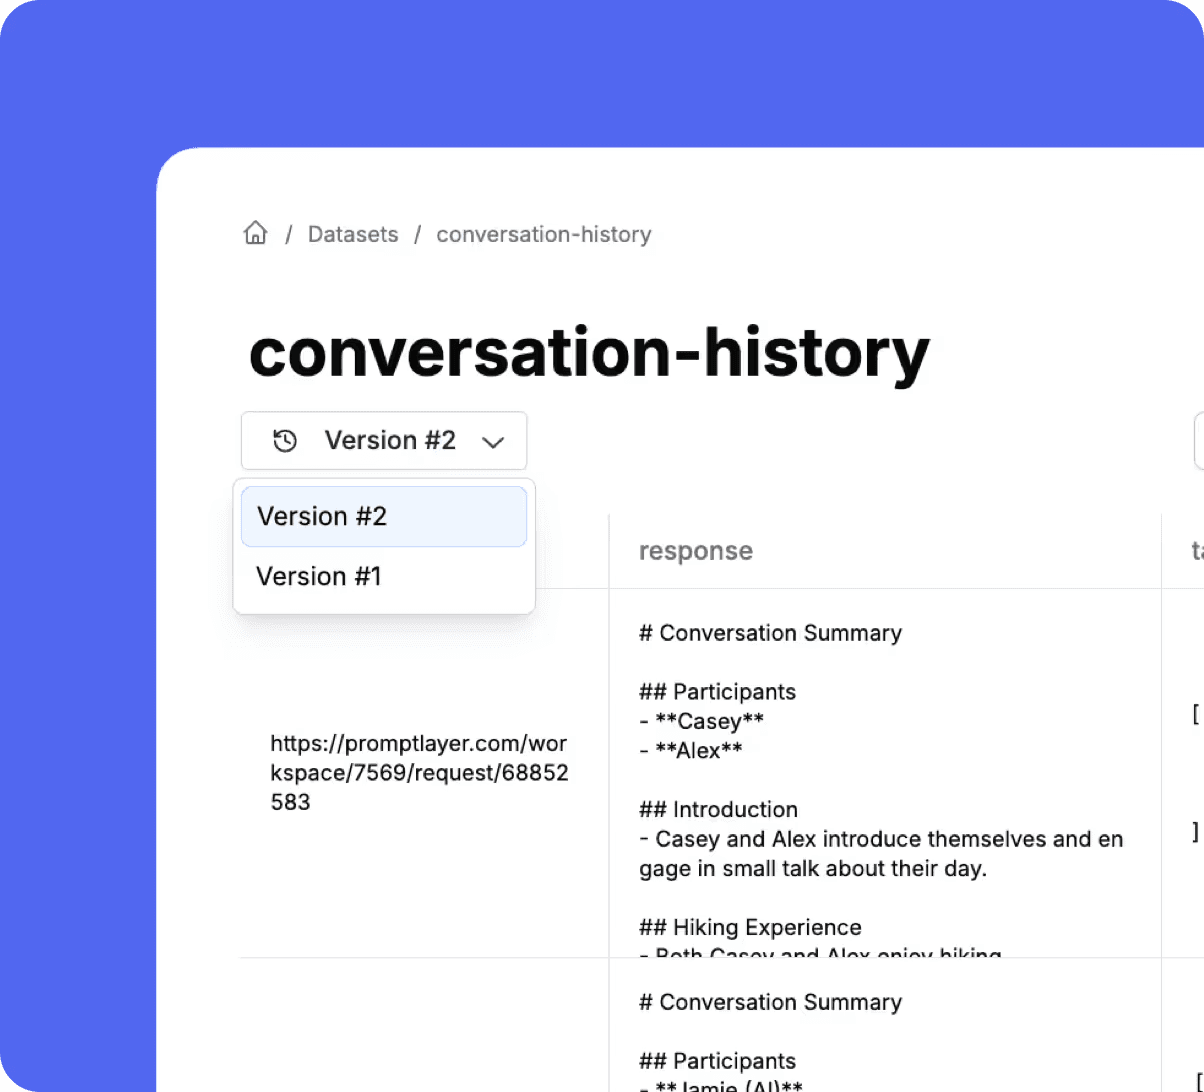Select Version #2 from the dropdown list
Viewport: 1204px width, 1092px height.
383,516
